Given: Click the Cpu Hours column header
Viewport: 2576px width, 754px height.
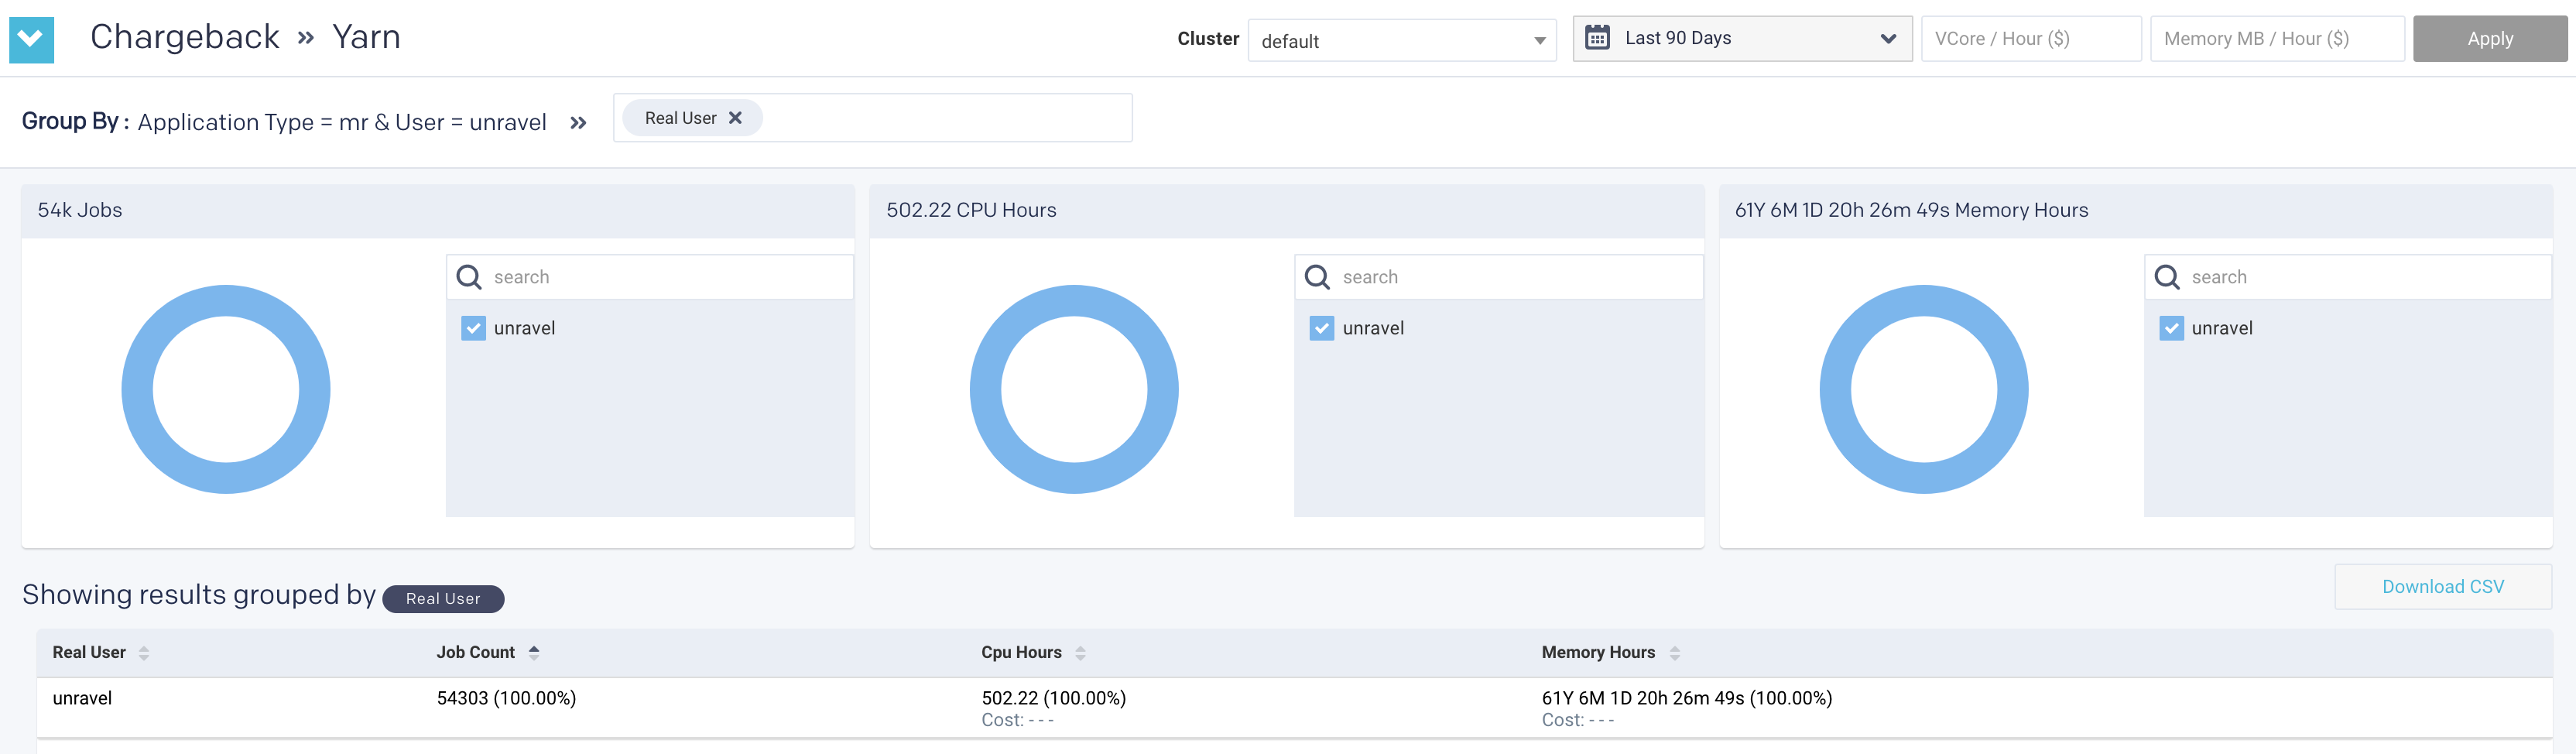Looking at the screenshot, I should (1021, 652).
